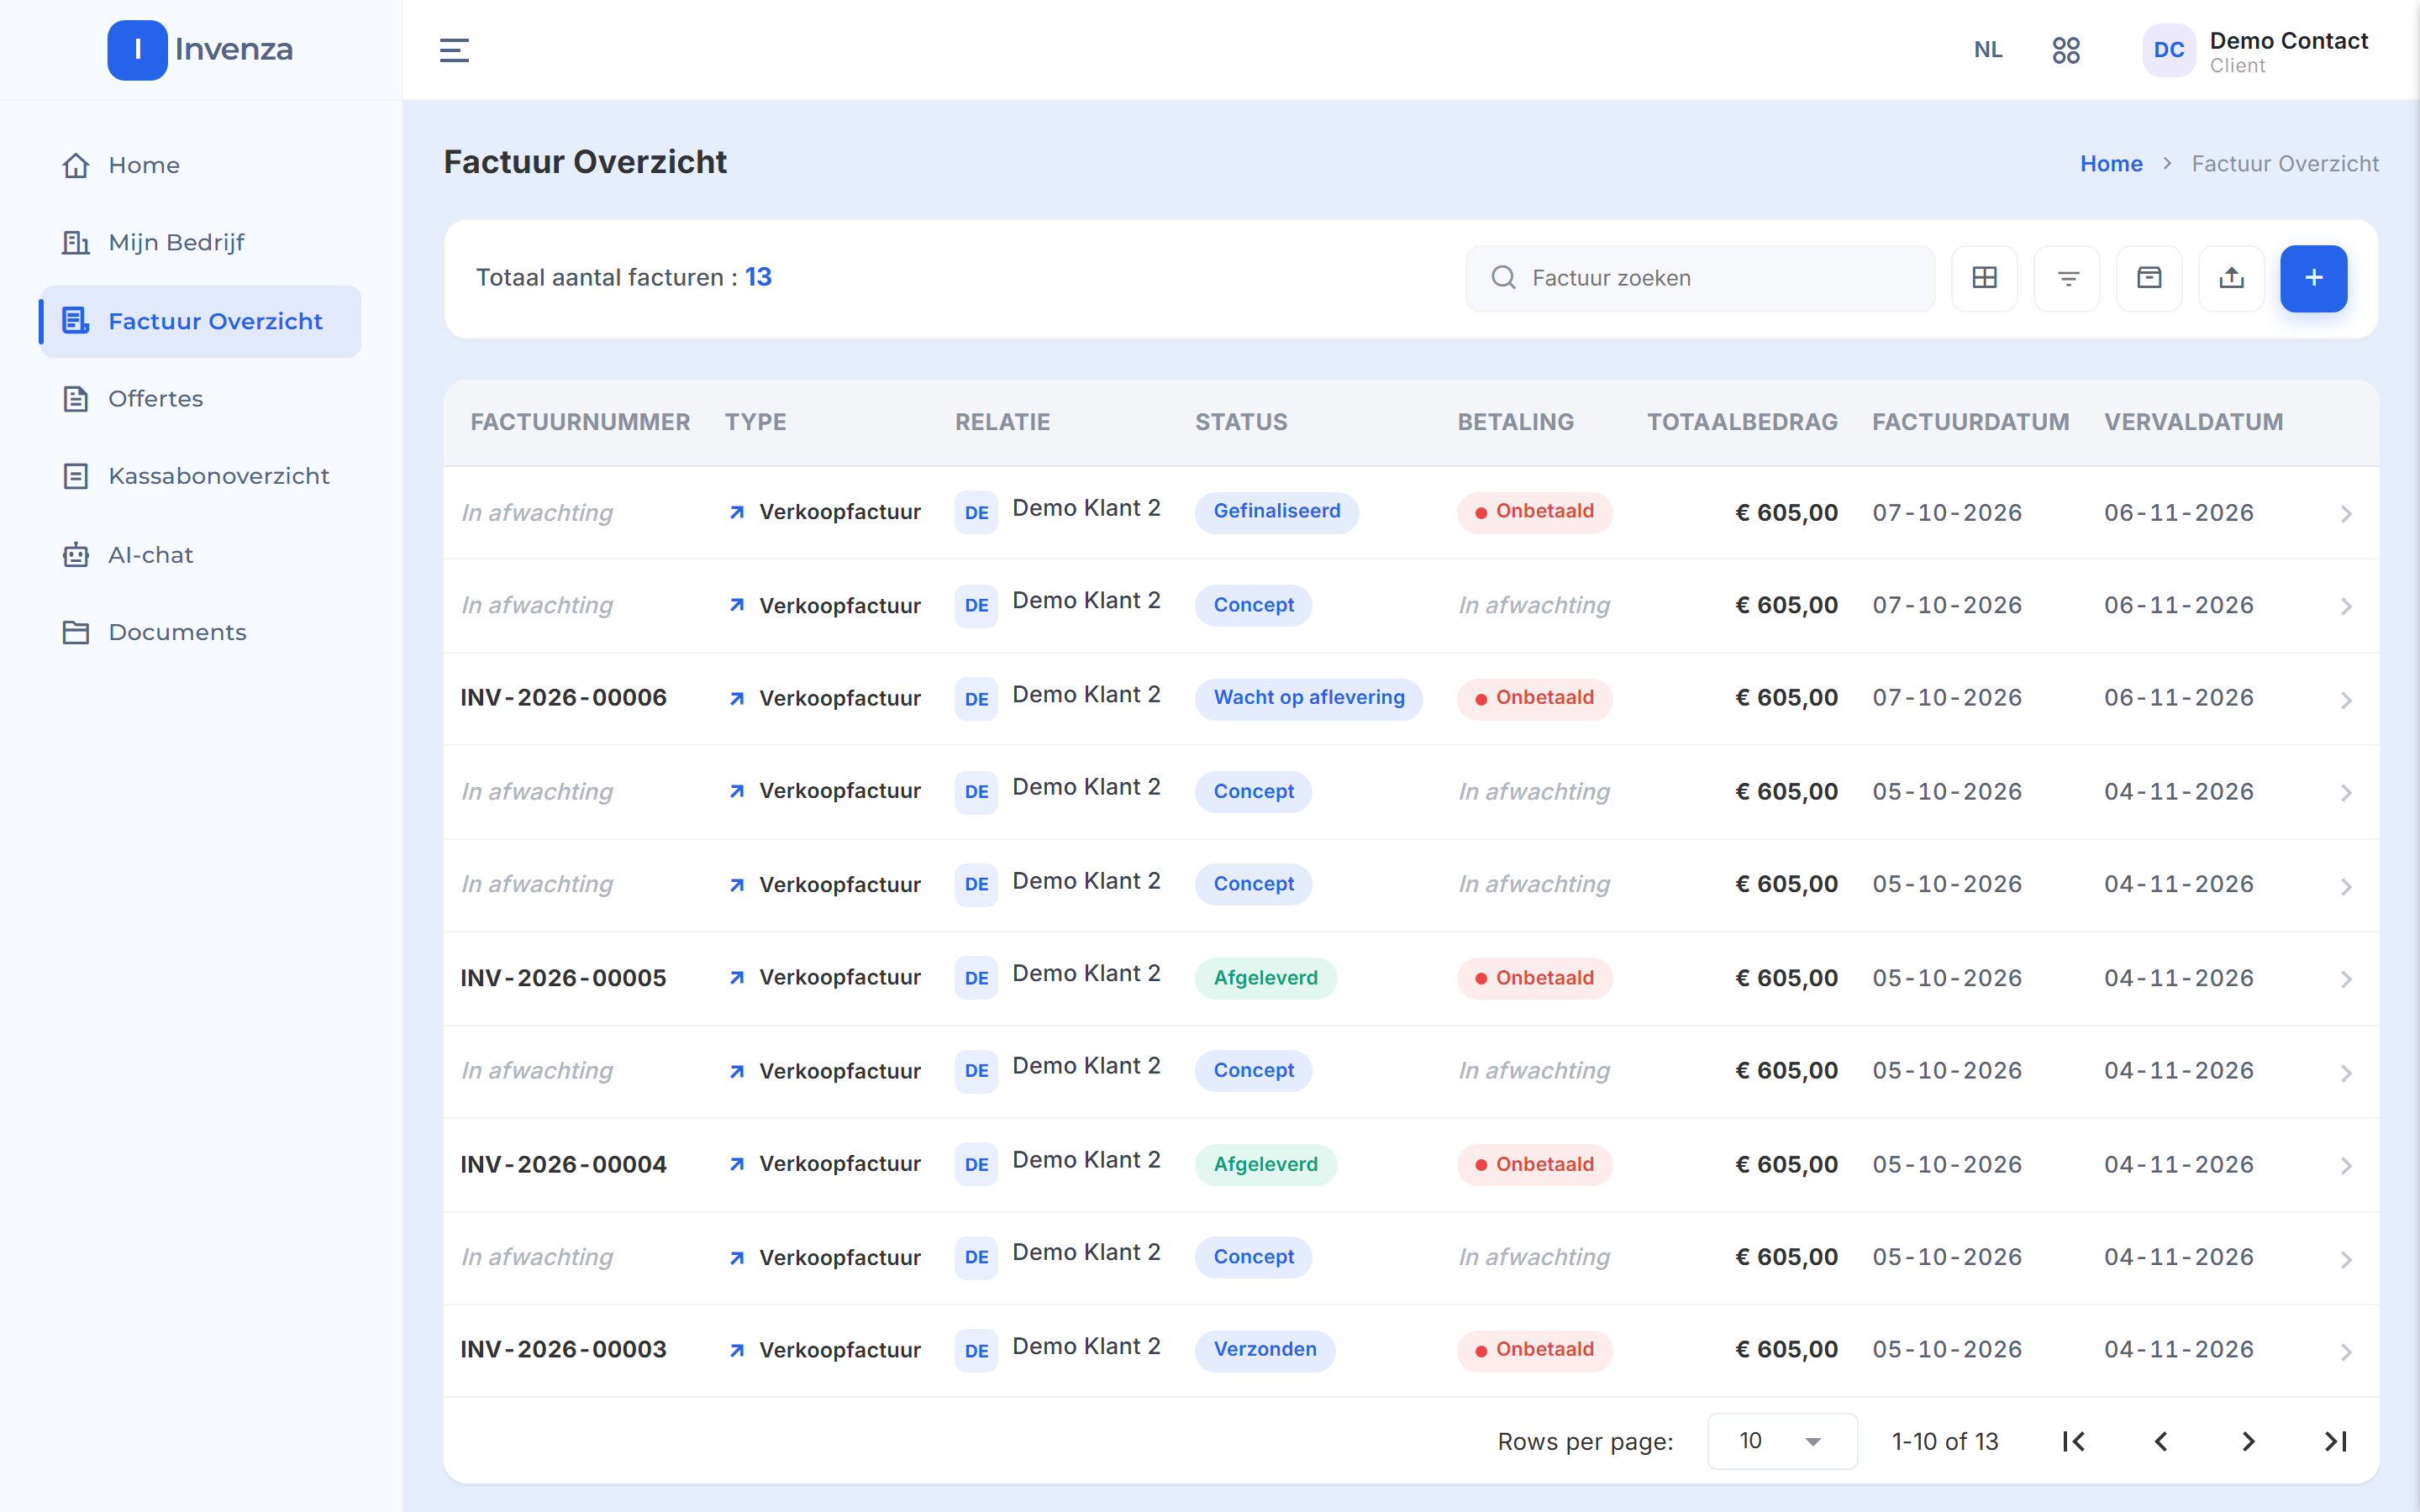Go to the first page
Image resolution: width=2420 pixels, height=1512 pixels.
pos(2073,1441)
